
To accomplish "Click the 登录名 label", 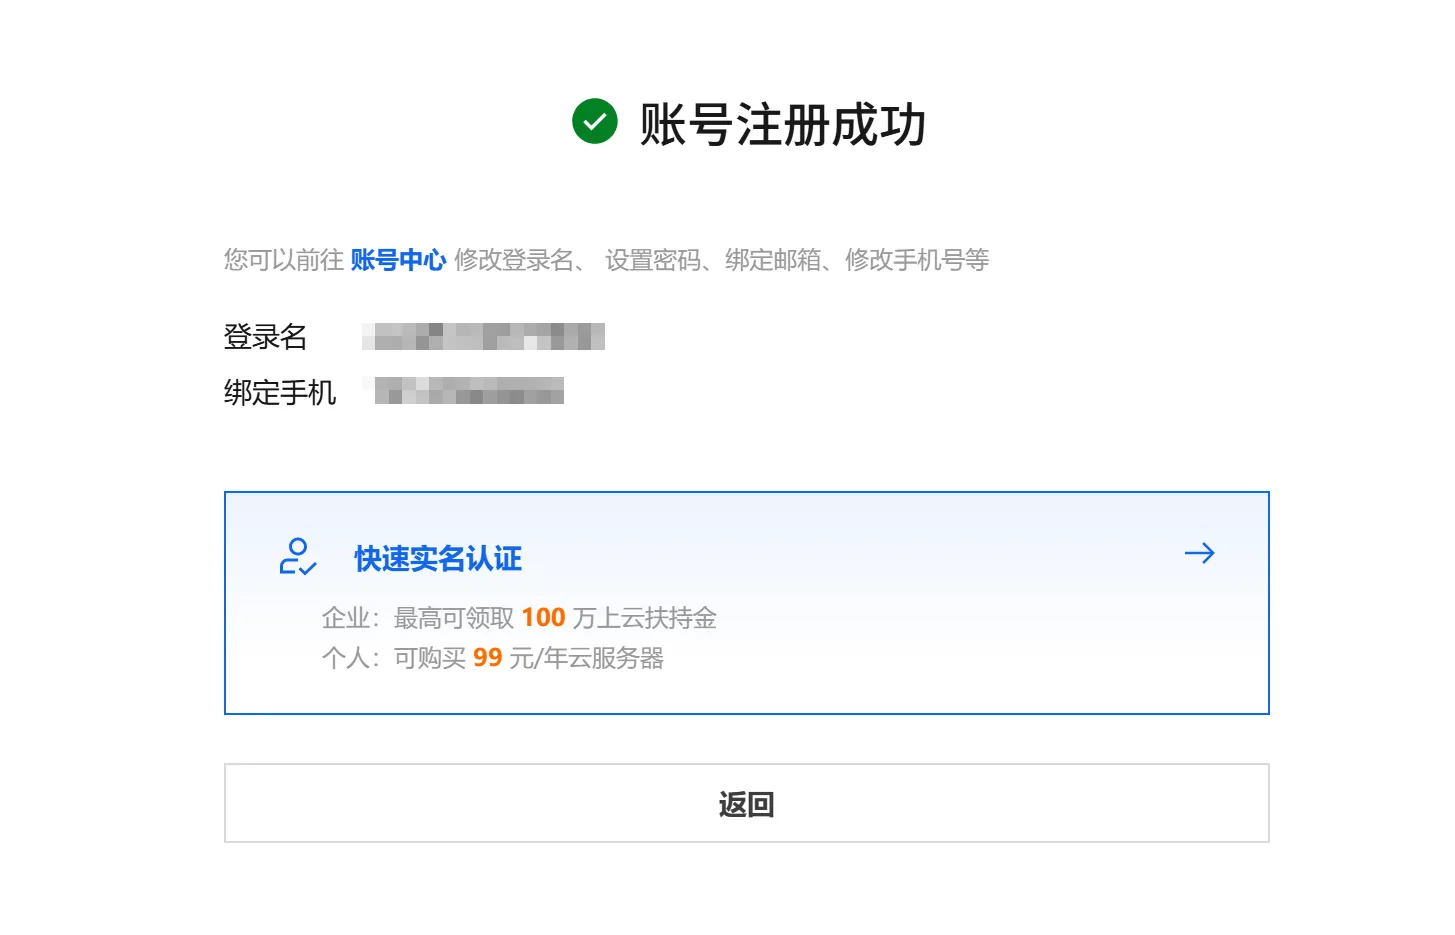I will point(265,337).
